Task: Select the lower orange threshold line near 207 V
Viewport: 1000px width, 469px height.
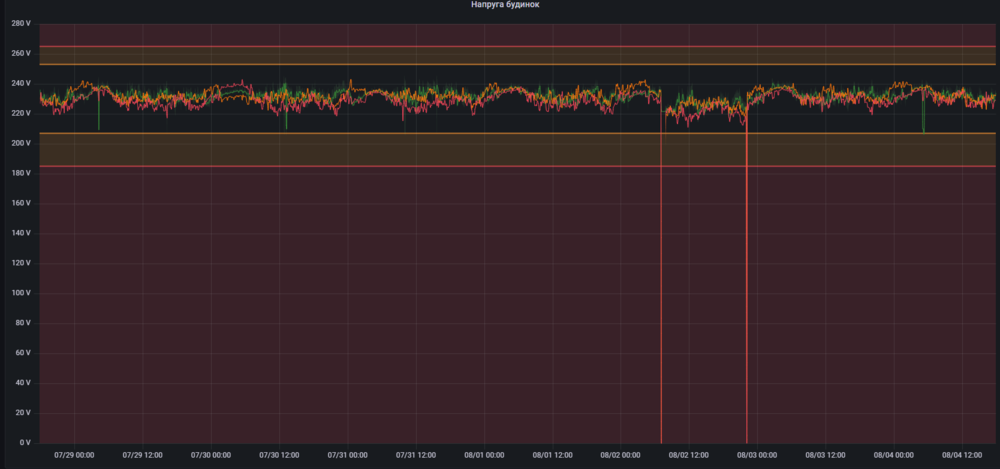Action: pyautogui.click(x=500, y=133)
